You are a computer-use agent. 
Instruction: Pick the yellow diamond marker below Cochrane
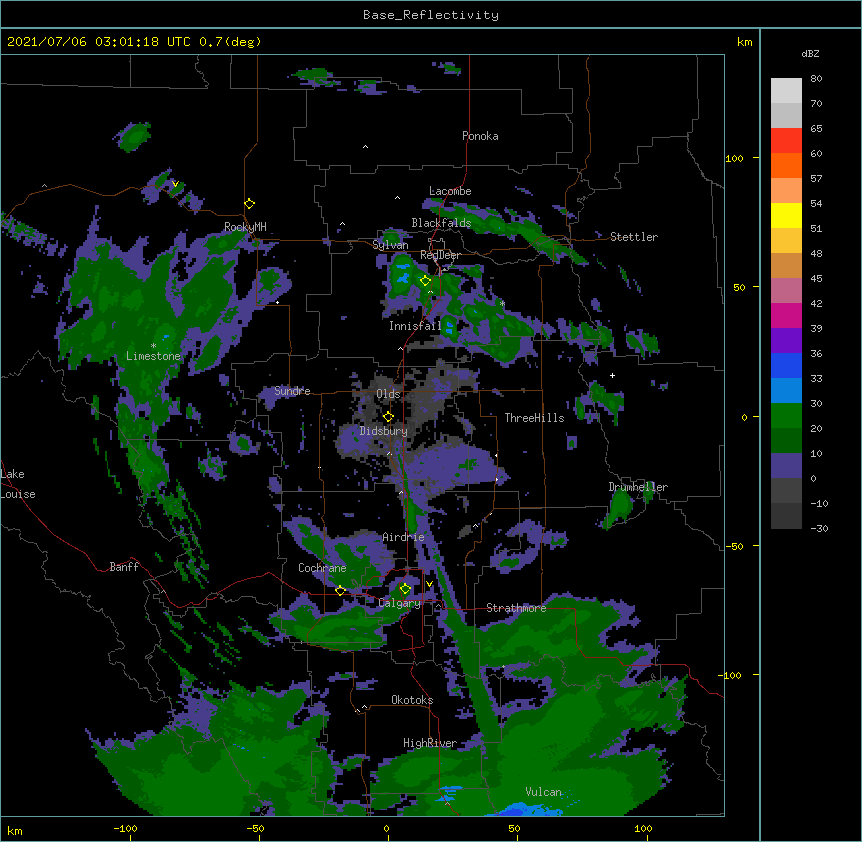[x=340, y=591]
